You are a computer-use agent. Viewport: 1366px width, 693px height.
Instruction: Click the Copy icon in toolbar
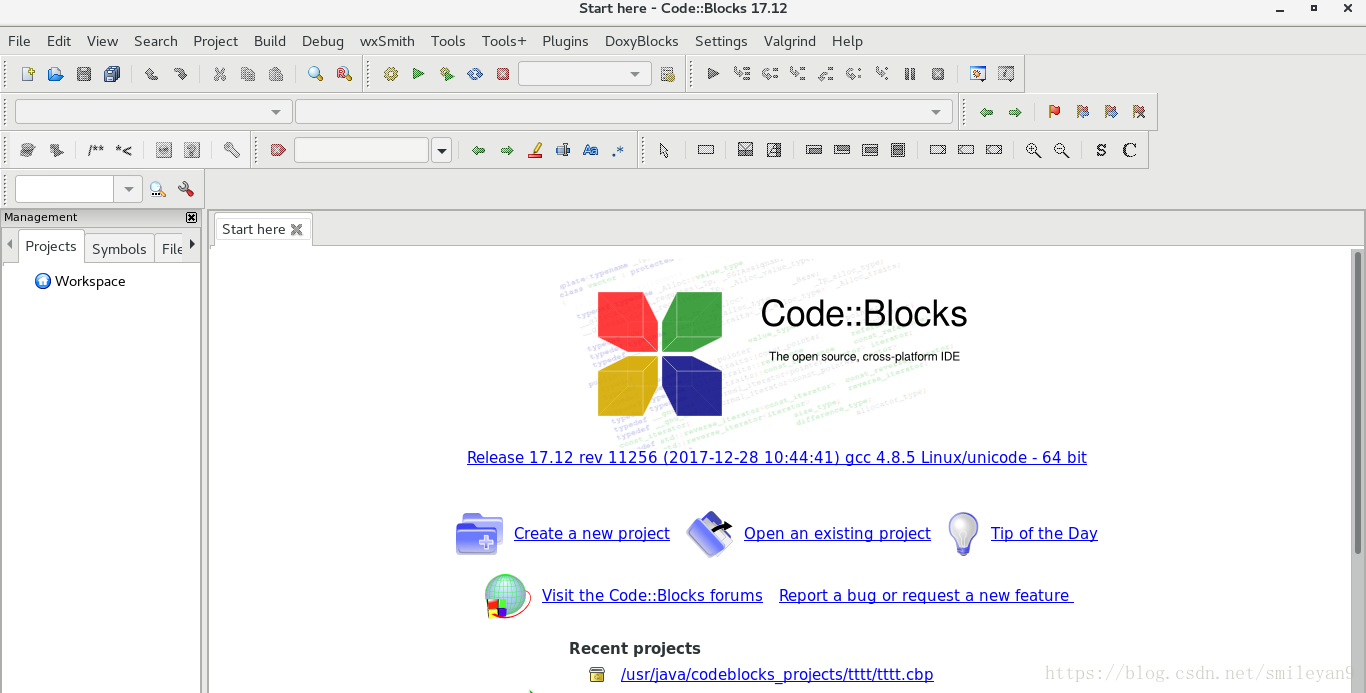click(248, 74)
